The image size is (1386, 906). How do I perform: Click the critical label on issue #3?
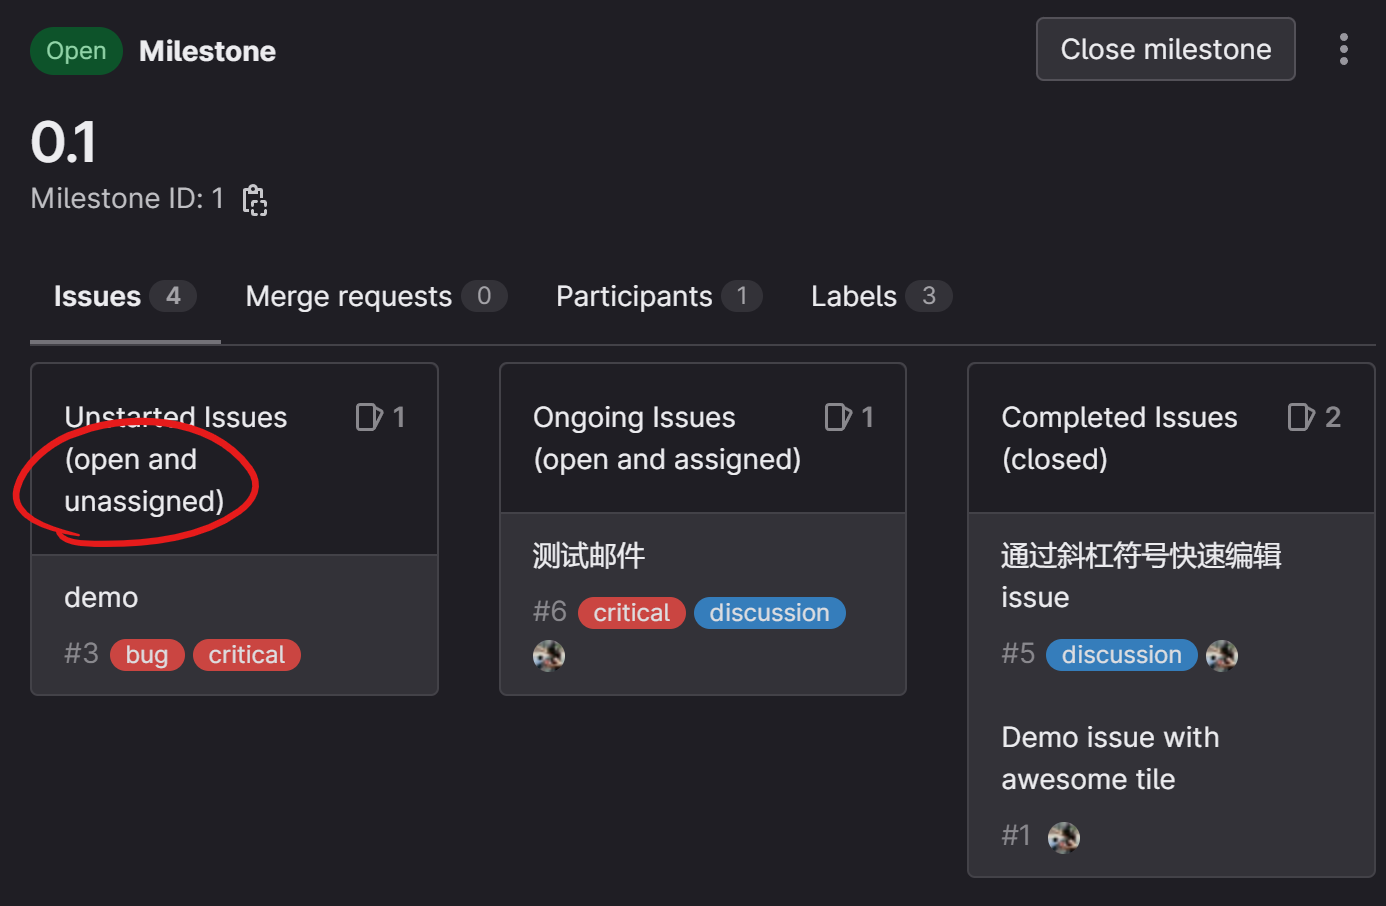click(247, 655)
